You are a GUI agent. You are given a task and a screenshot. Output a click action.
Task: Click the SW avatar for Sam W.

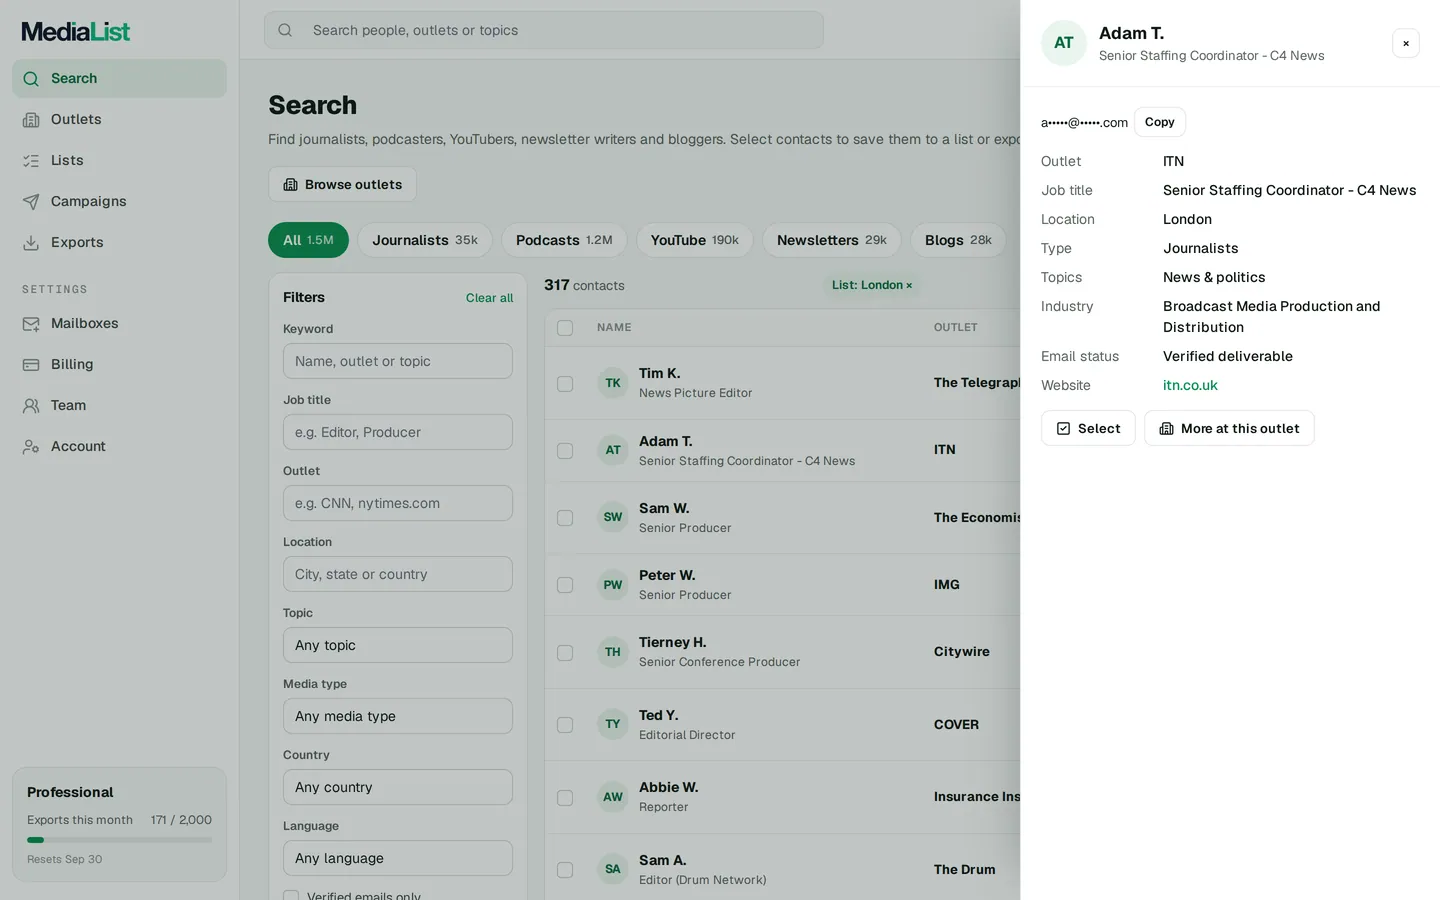point(613,517)
